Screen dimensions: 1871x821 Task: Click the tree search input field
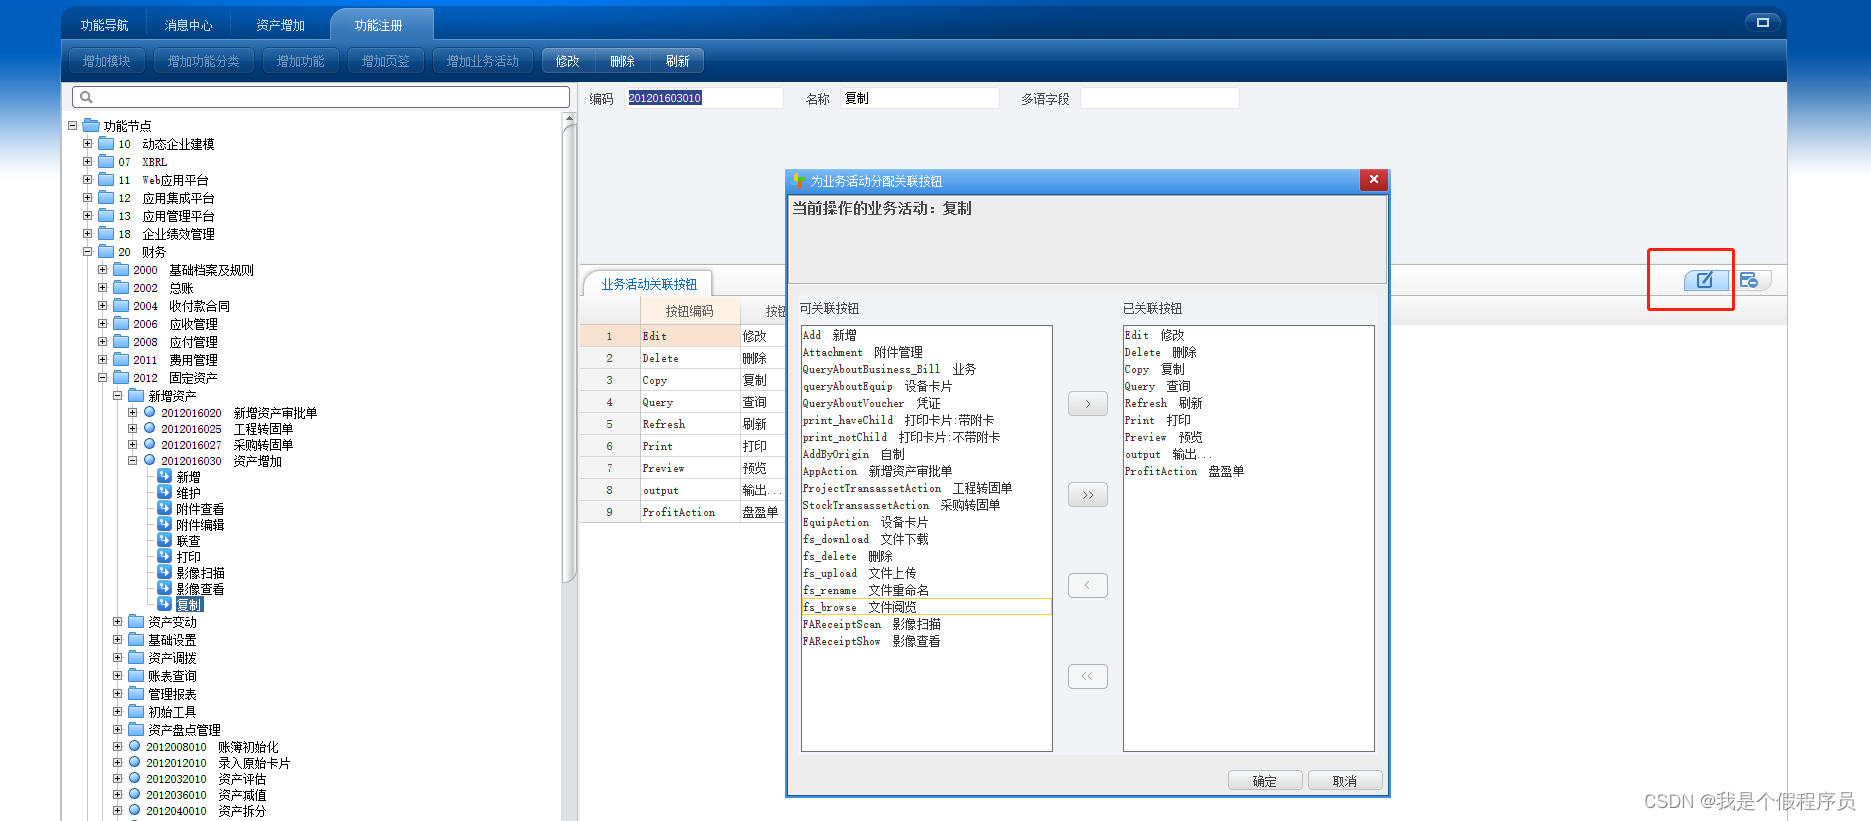[x=321, y=97]
